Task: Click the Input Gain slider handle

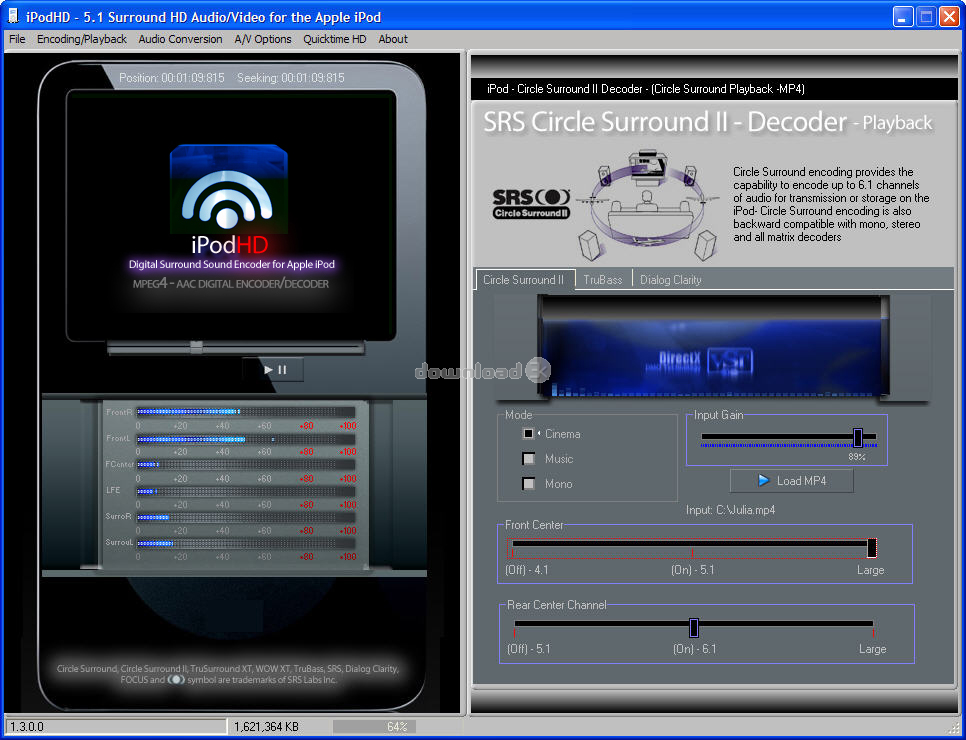Action: (857, 437)
